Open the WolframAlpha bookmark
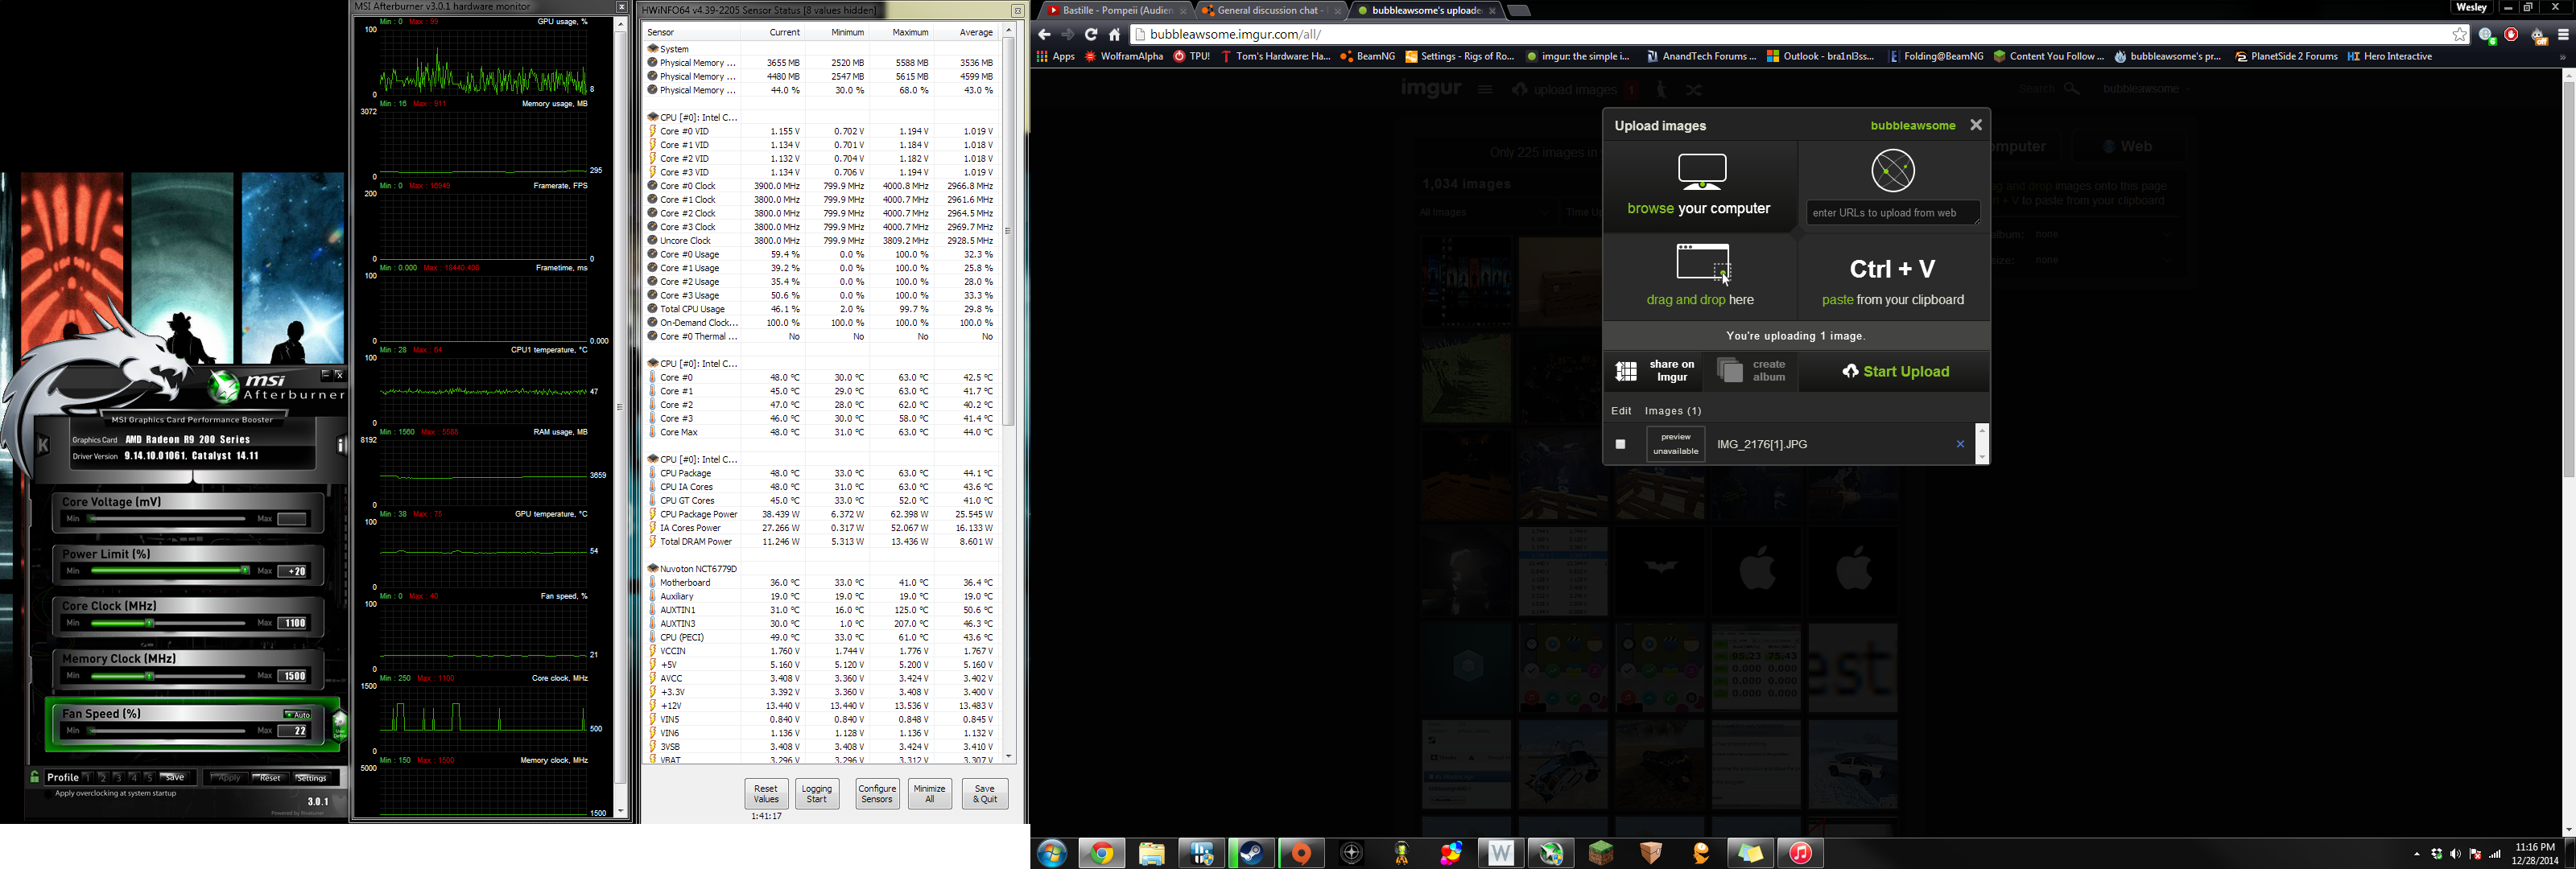The height and width of the screenshot is (869, 2576). pyautogui.click(x=1124, y=57)
